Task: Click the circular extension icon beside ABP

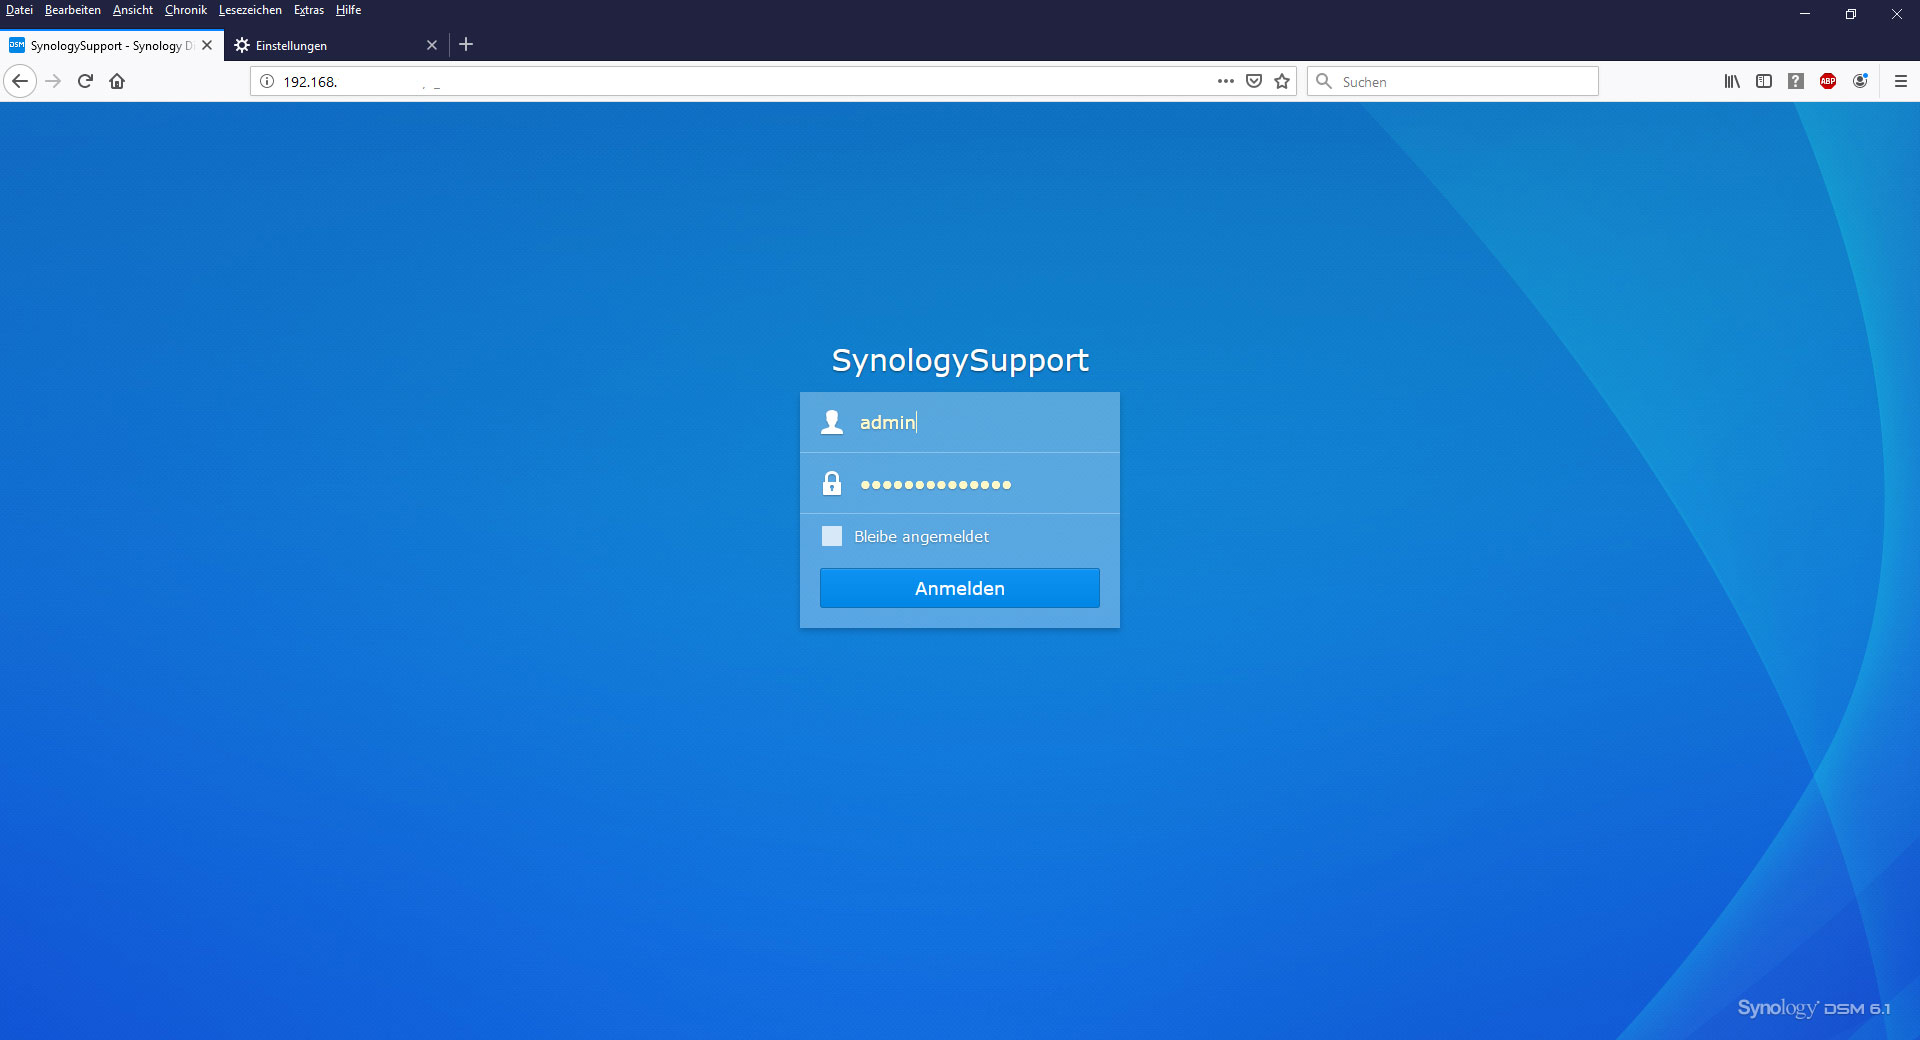Action: pos(1860,81)
